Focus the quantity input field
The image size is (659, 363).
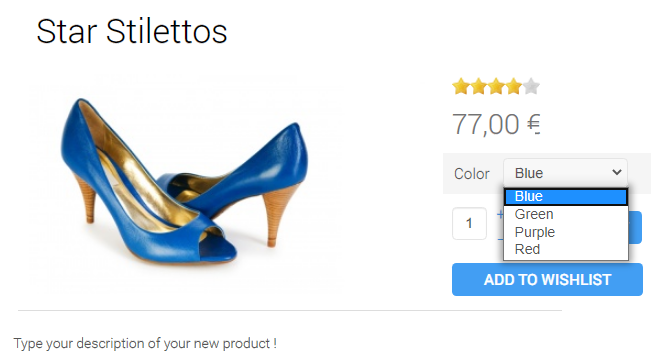[469, 224]
